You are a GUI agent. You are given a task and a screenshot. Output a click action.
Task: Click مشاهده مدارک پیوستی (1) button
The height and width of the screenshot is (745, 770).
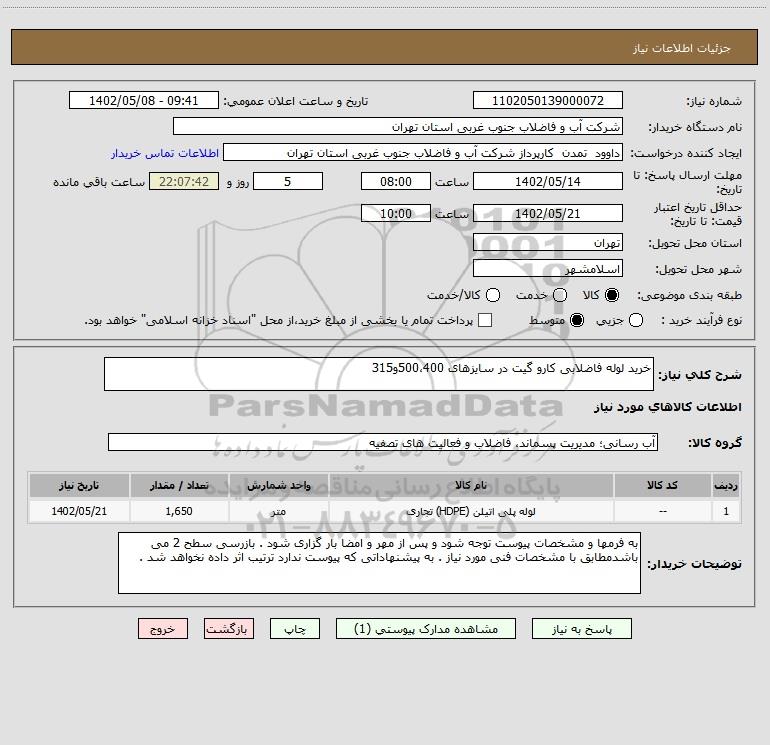[426, 629]
